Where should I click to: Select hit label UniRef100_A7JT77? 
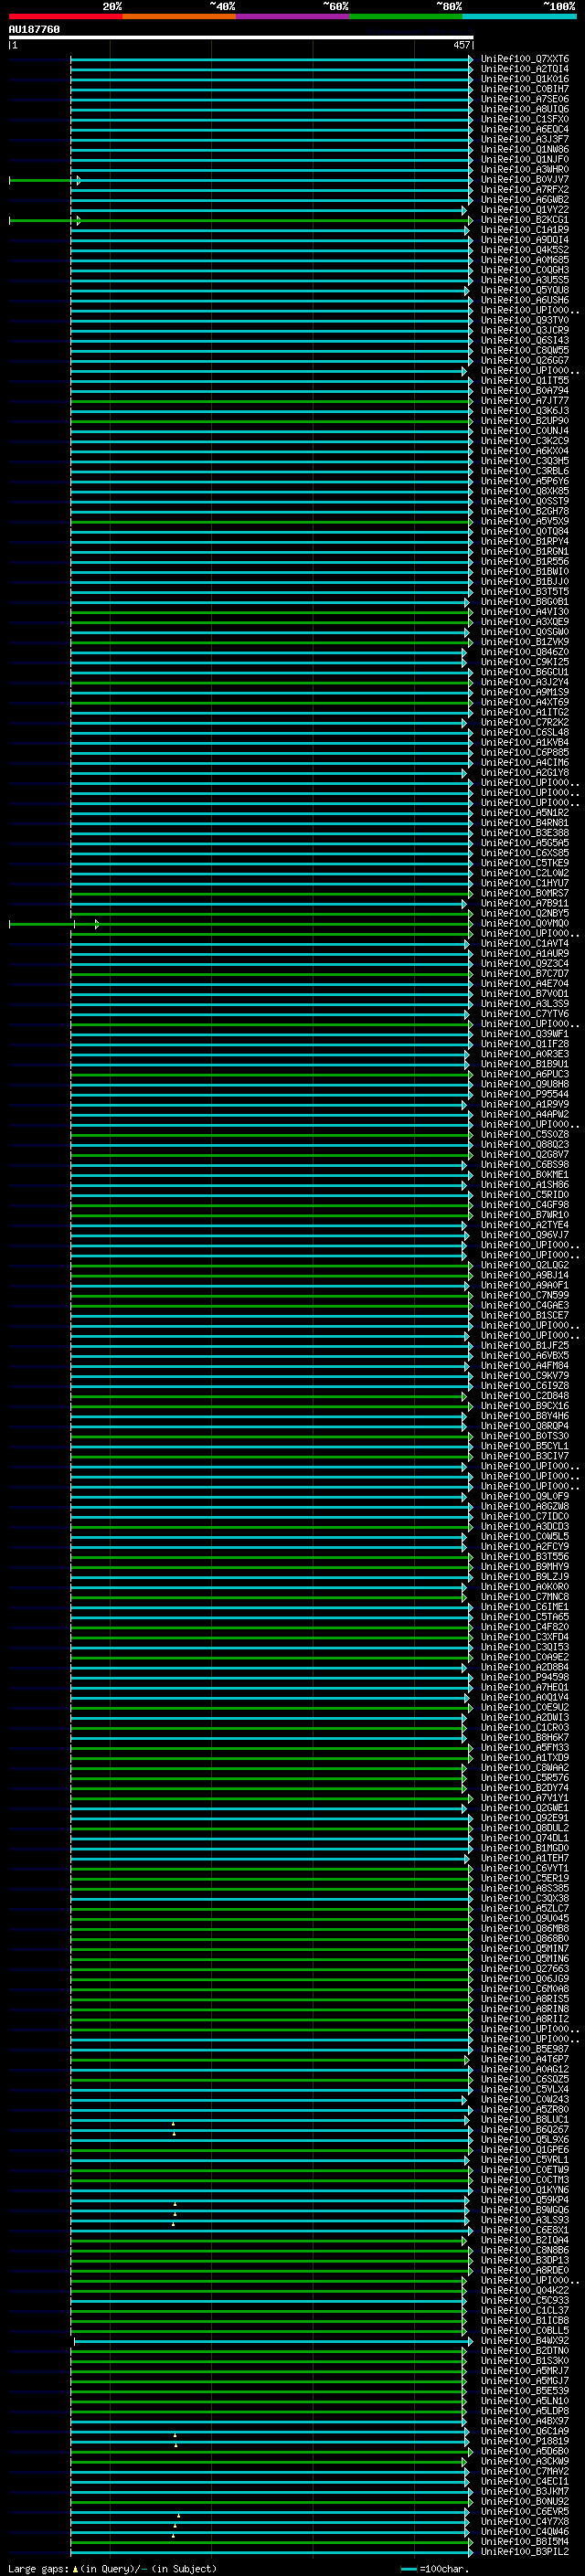(525, 401)
